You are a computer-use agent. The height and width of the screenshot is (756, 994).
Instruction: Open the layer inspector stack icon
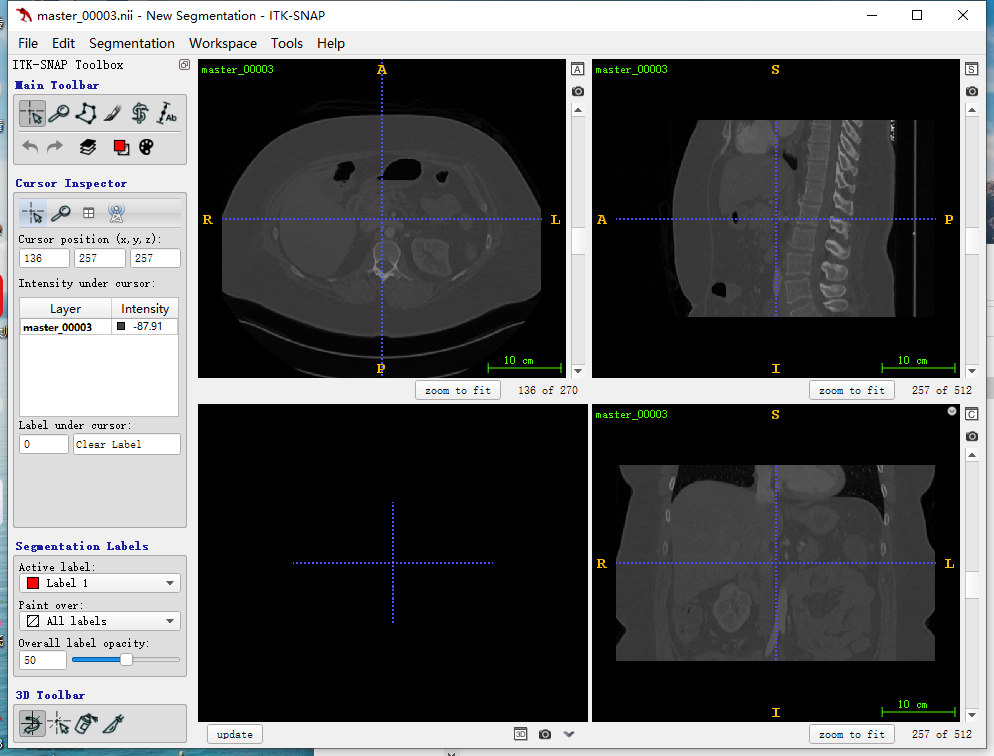[x=88, y=147]
